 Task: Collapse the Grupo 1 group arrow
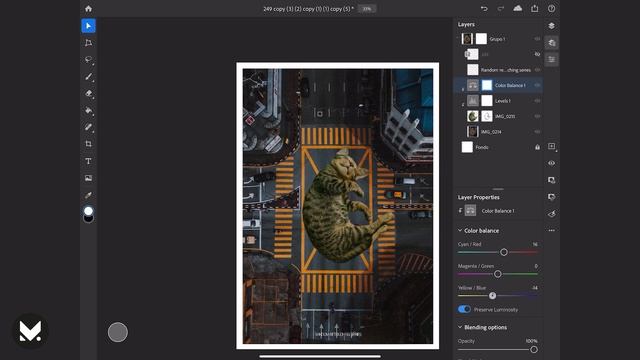click(x=458, y=39)
